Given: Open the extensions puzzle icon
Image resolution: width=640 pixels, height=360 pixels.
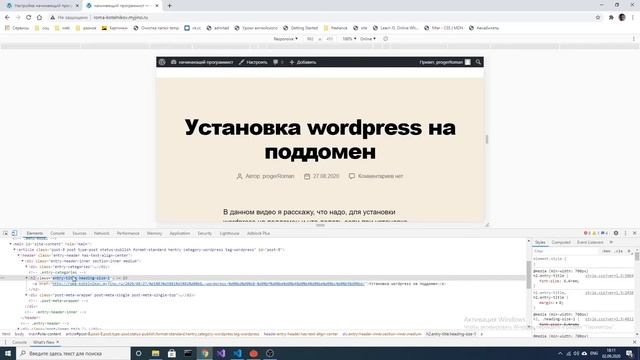Looking at the screenshot, I should pos(611,18).
